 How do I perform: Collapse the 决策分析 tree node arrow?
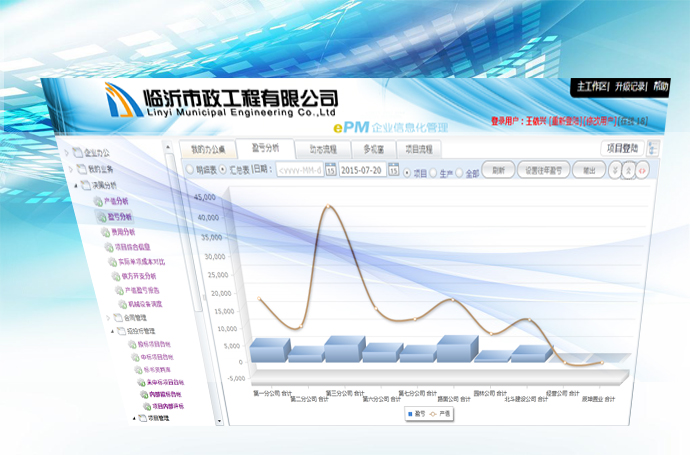[x=75, y=186]
